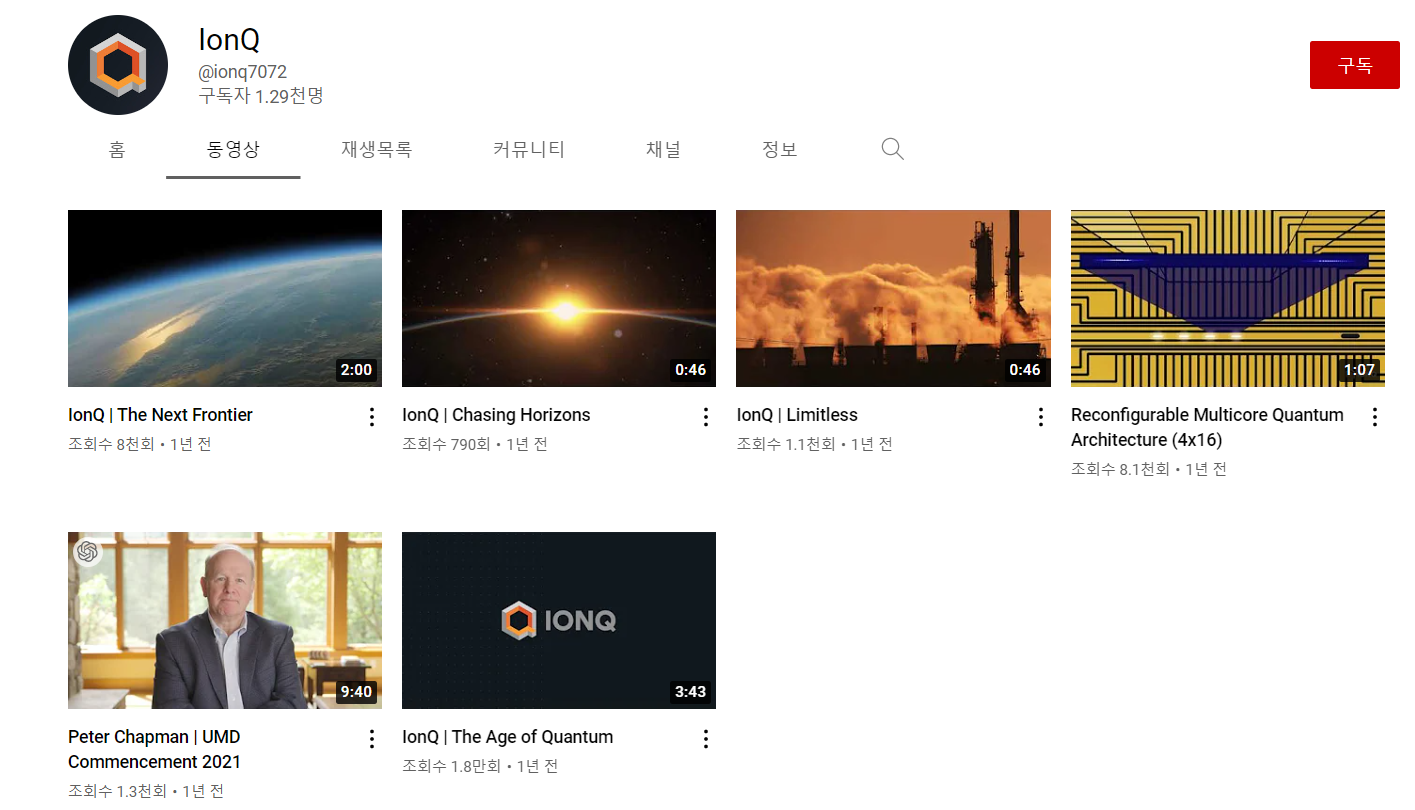1415x810 pixels.
Task: Play the sunrise Chasing Horizons thumbnail
Action: tap(559, 298)
